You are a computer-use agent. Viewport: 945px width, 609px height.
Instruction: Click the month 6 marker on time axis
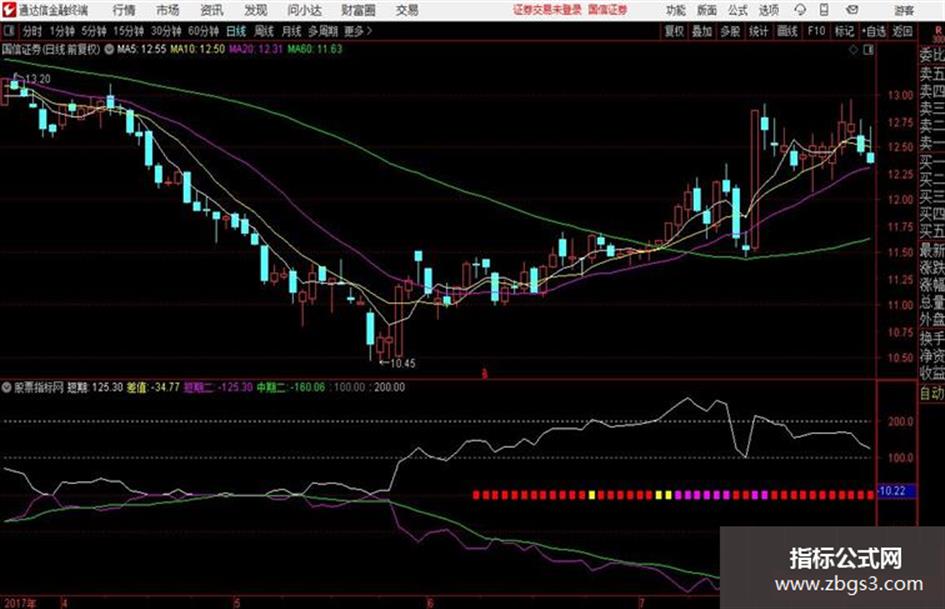coord(430,603)
